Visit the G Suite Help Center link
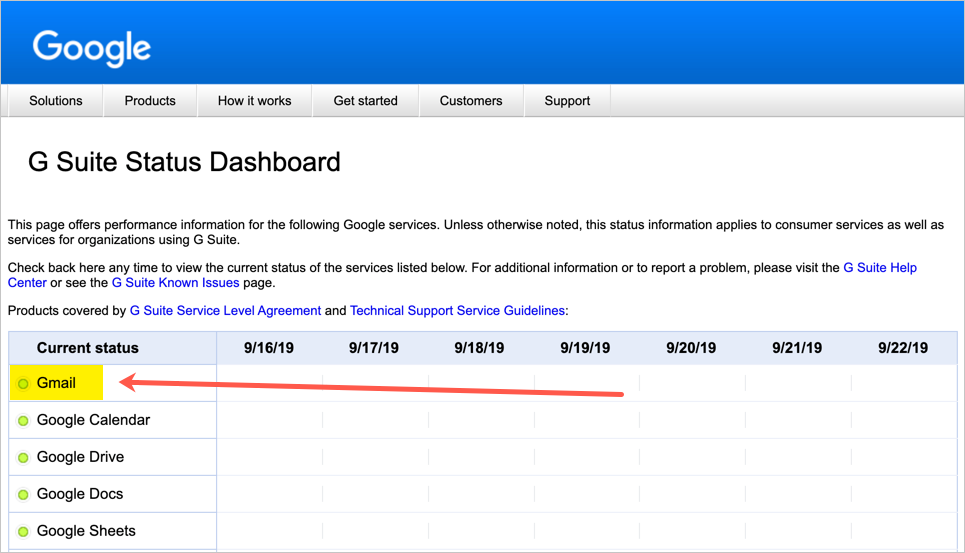 point(880,268)
